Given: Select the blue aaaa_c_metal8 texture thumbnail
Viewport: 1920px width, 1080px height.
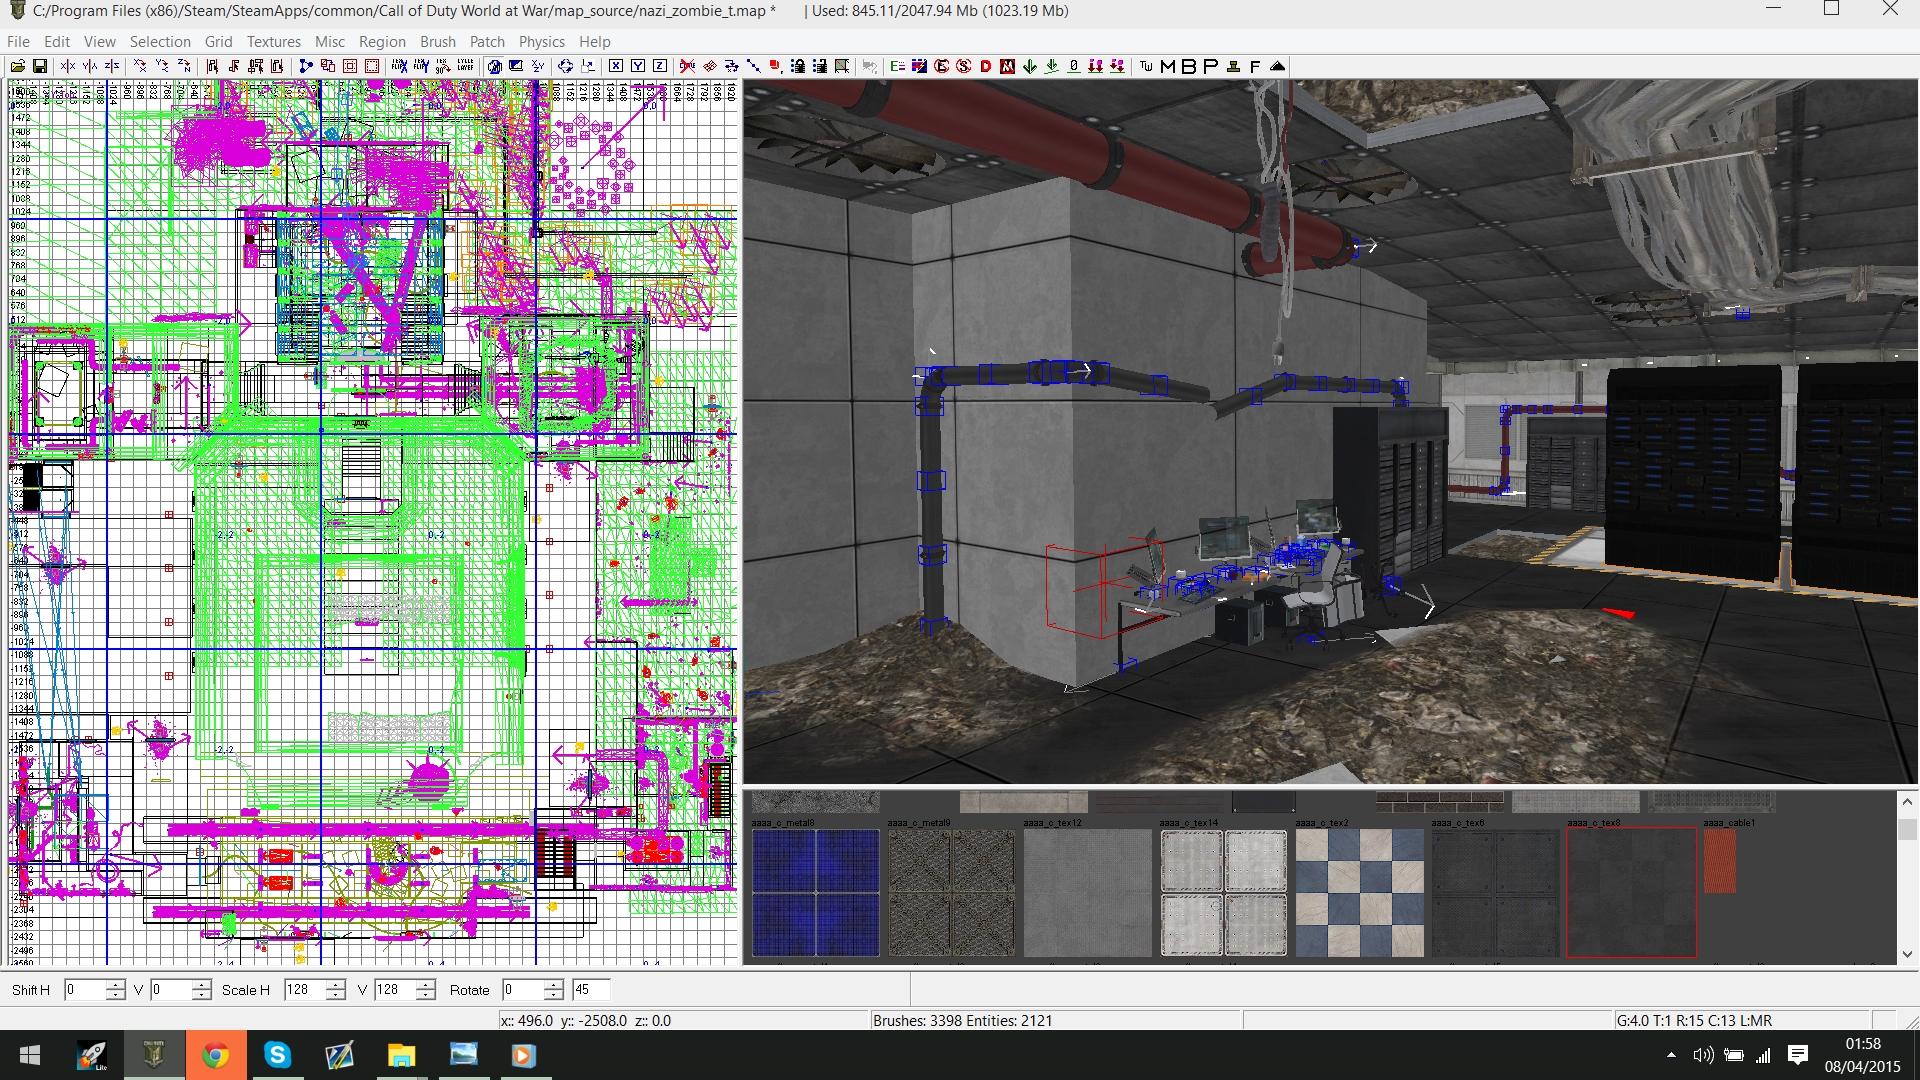Looking at the screenshot, I should (x=816, y=893).
